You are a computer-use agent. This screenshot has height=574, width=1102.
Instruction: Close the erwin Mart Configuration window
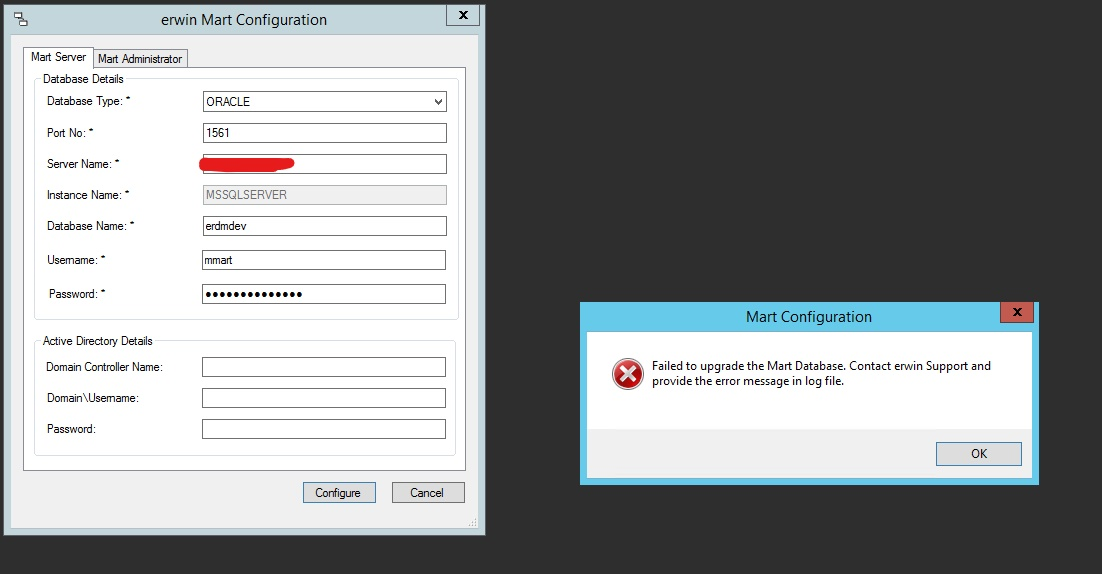pos(463,15)
